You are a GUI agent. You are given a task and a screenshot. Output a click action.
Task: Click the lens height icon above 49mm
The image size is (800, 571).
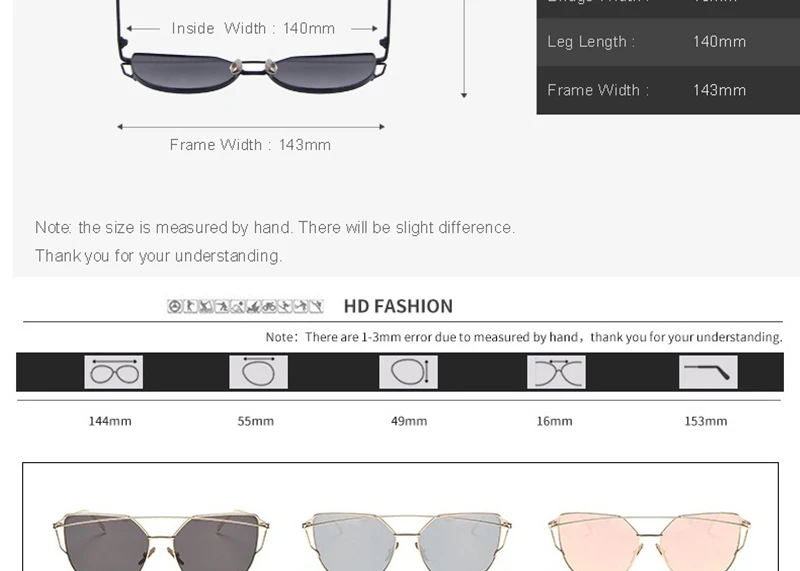(408, 372)
